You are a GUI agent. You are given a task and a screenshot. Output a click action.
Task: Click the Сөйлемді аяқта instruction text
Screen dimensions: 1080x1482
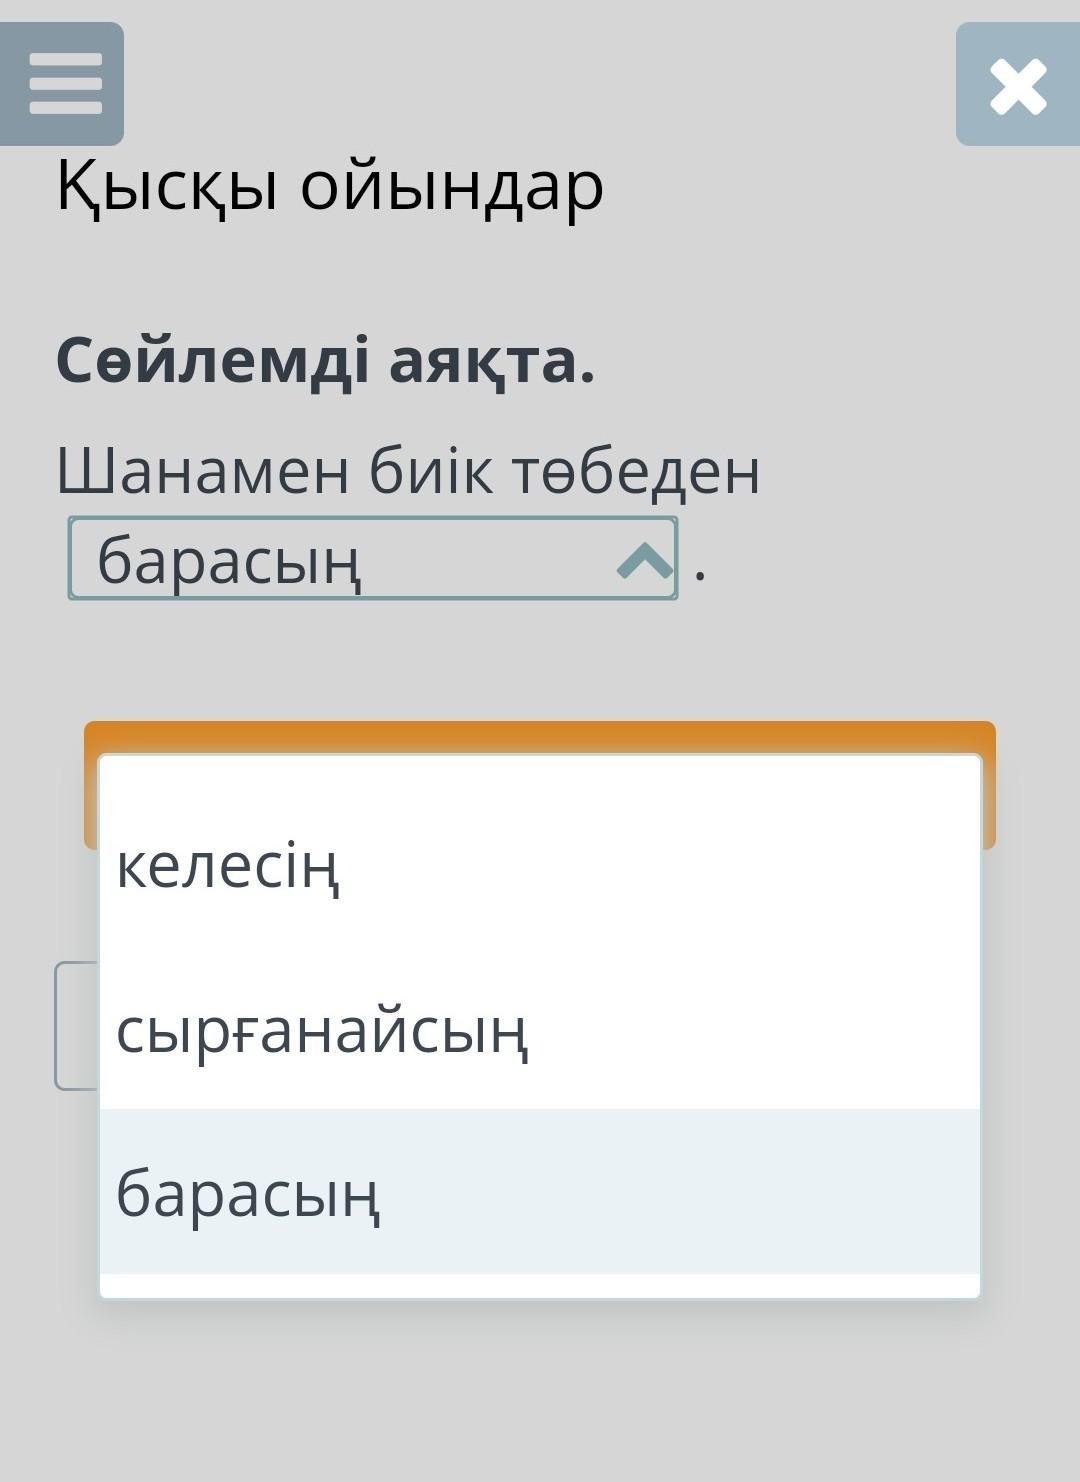pyautogui.click(x=326, y=361)
